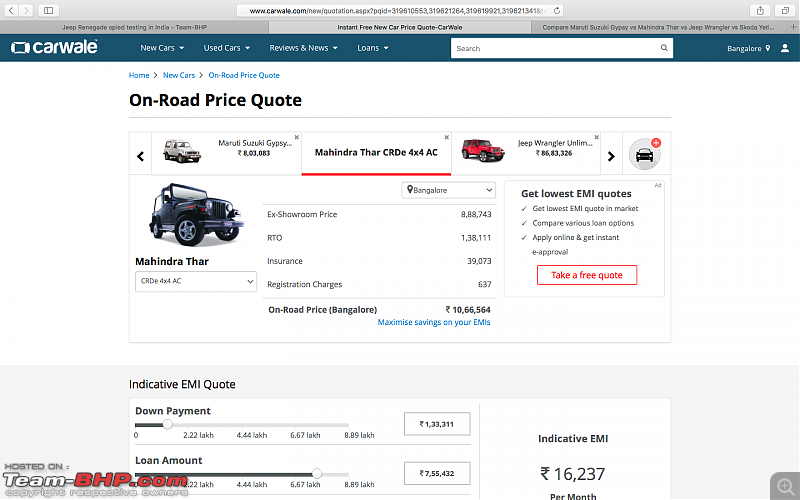This screenshot has height=500, width=800.
Task: Toggle the Safari sidebar button
Action: pyautogui.click(x=48, y=10)
